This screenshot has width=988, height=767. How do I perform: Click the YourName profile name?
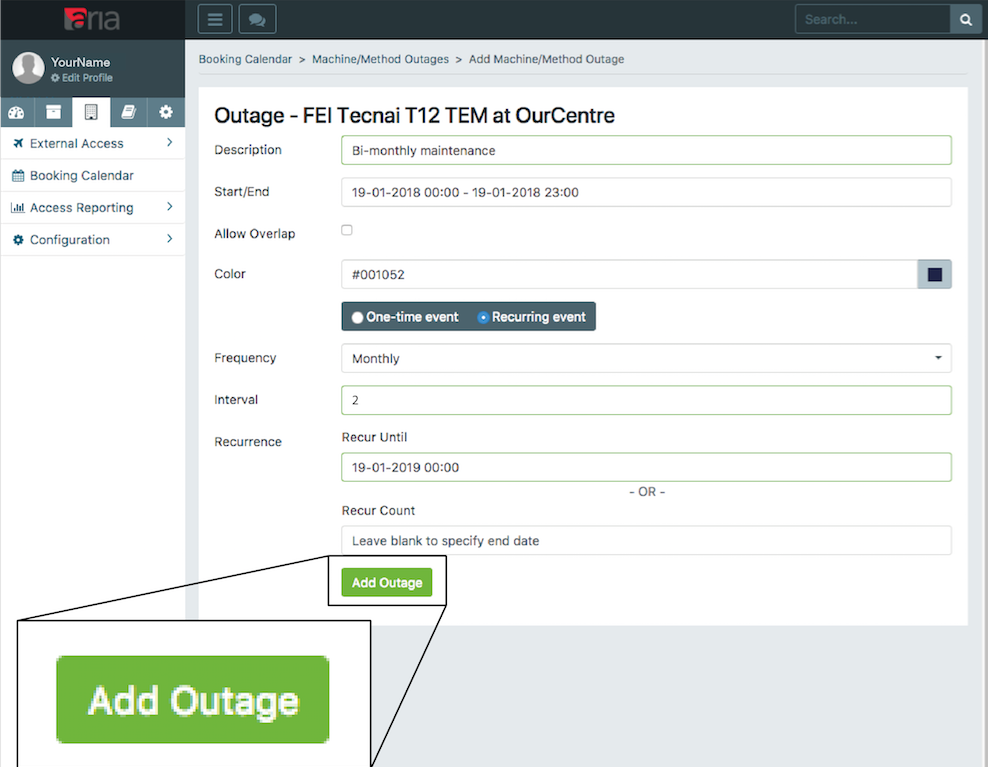pos(81,62)
